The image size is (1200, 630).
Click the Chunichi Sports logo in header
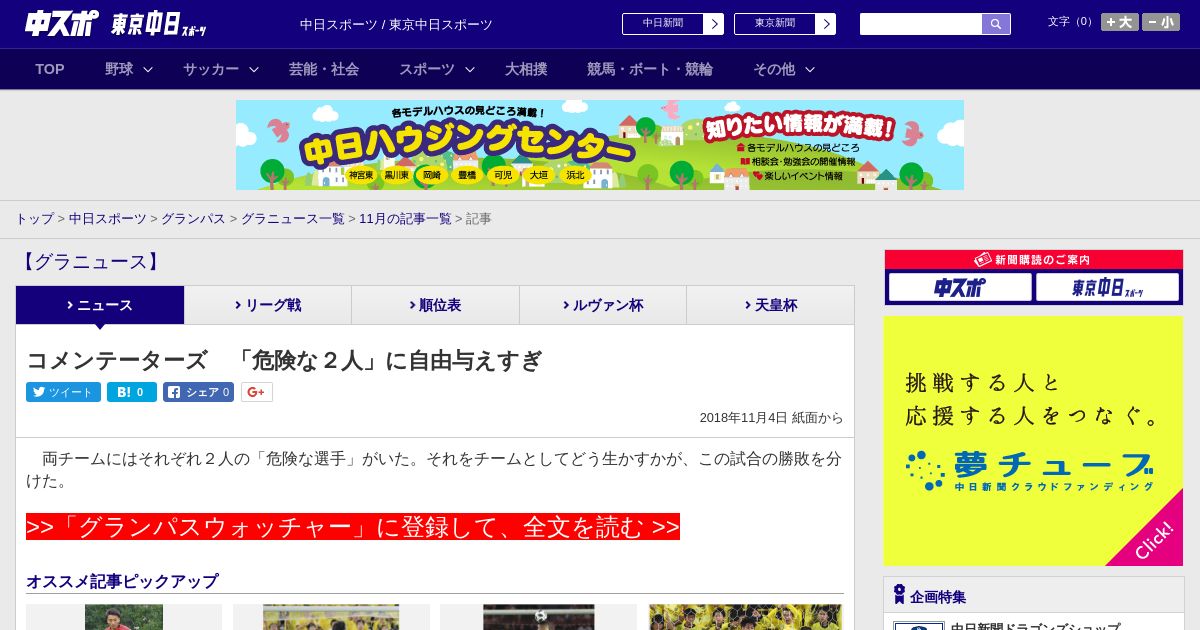61,23
